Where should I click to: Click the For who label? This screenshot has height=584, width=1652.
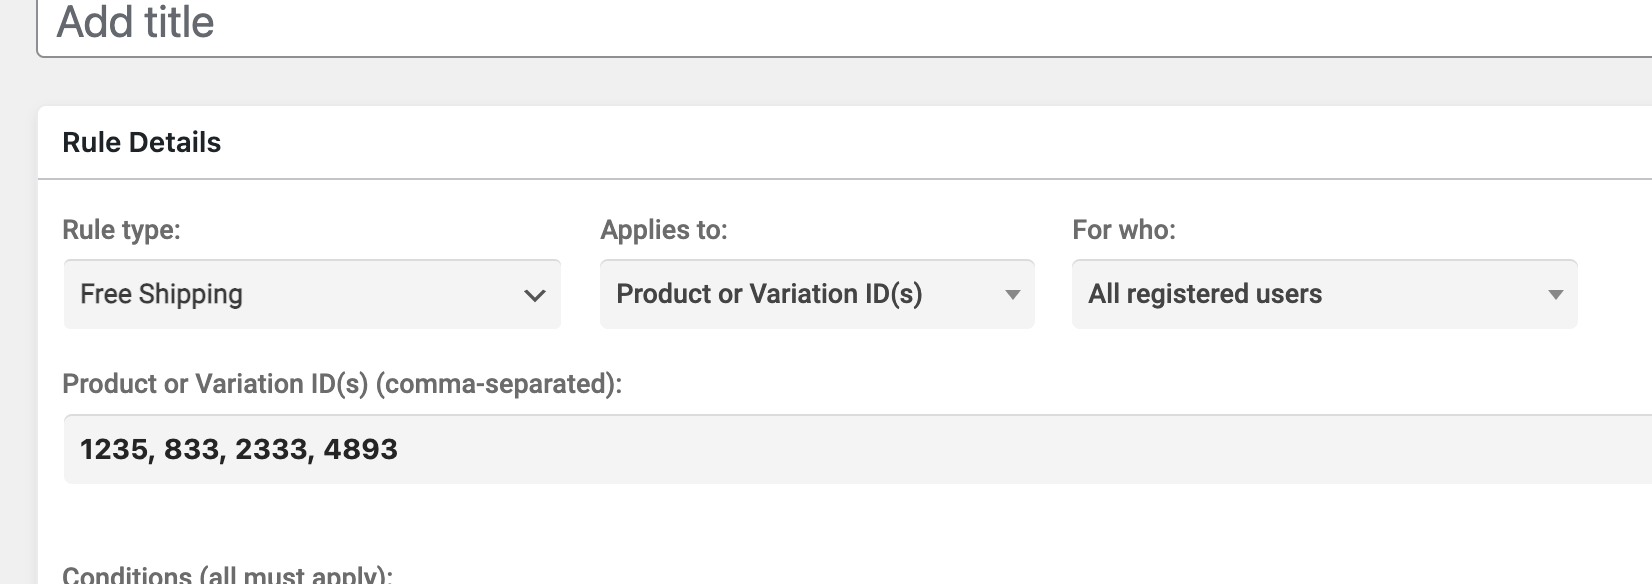coord(1124,230)
